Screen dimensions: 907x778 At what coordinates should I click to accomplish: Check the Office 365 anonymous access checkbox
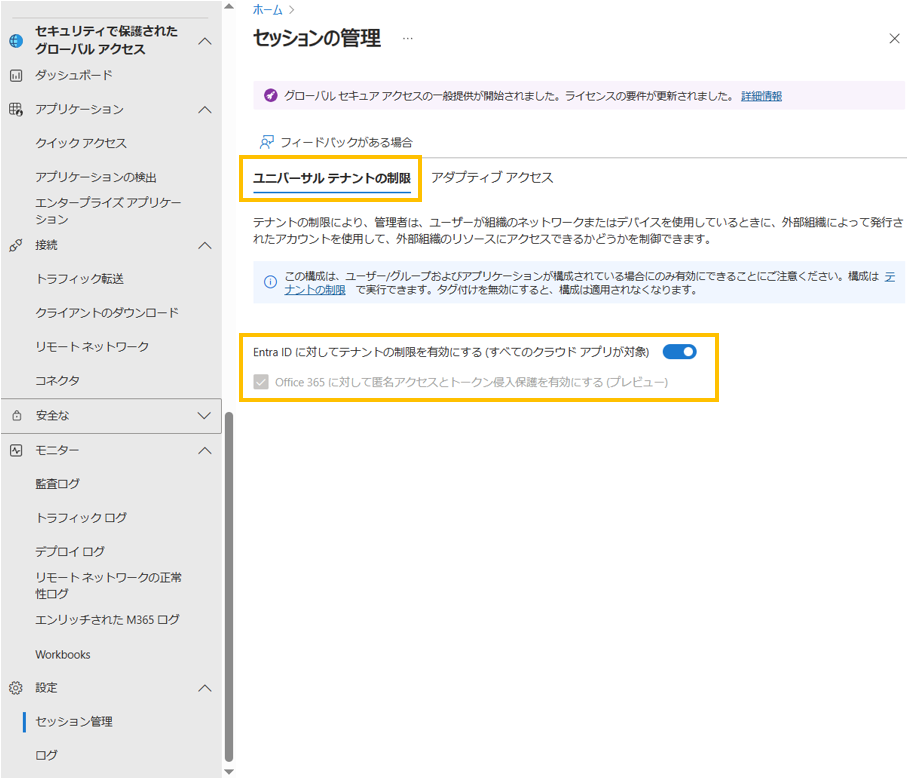tap(261, 382)
